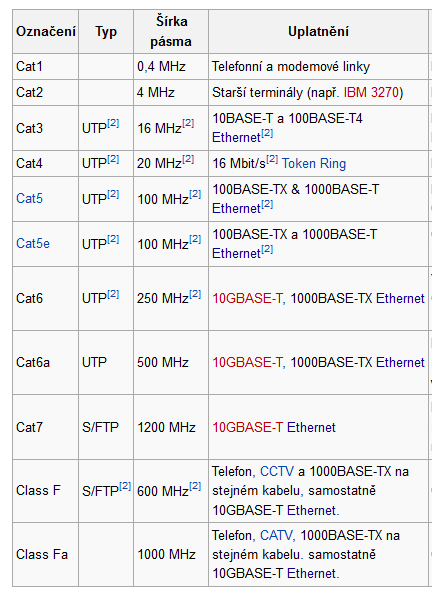Click the CCTV link in Class F row
The width and height of the screenshot is (432, 602).
click(277, 471)
